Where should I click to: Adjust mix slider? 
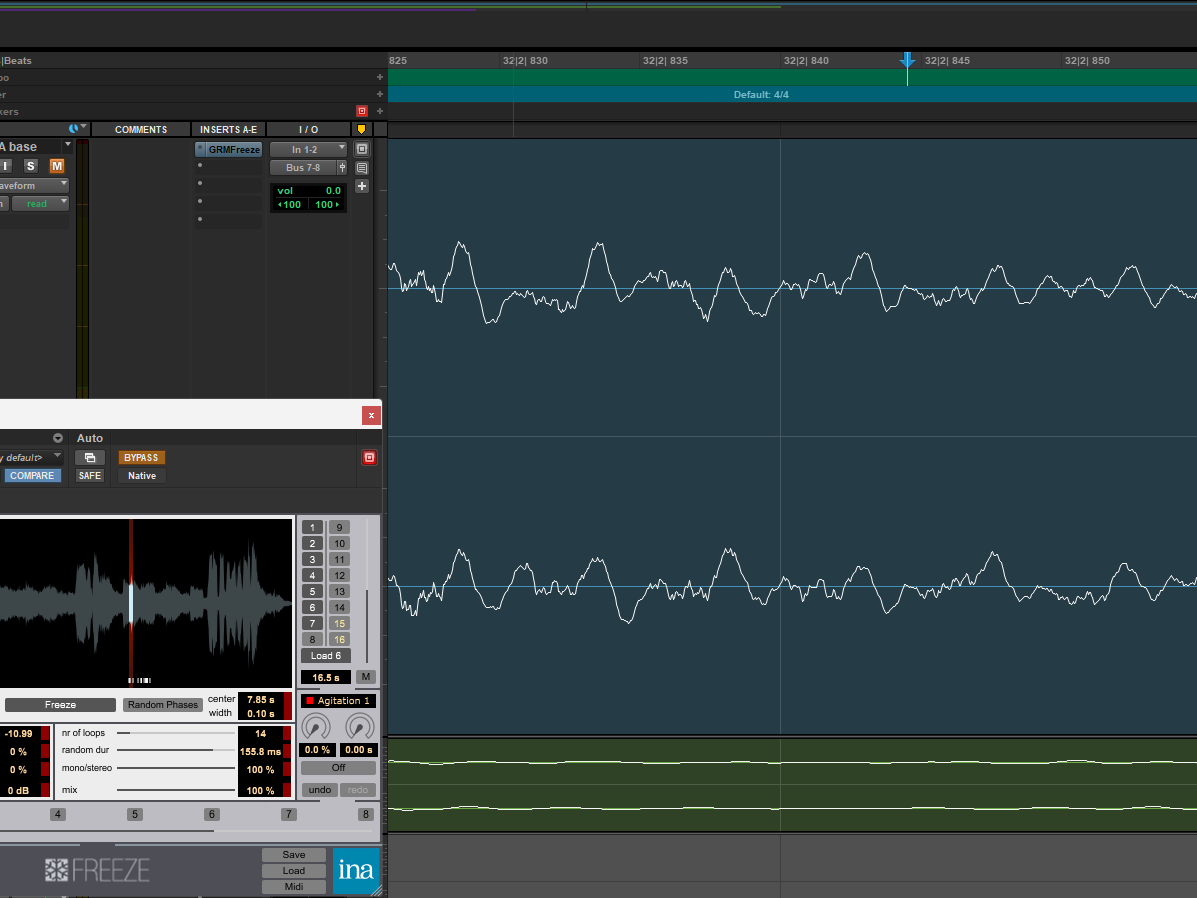coord(176,790)
